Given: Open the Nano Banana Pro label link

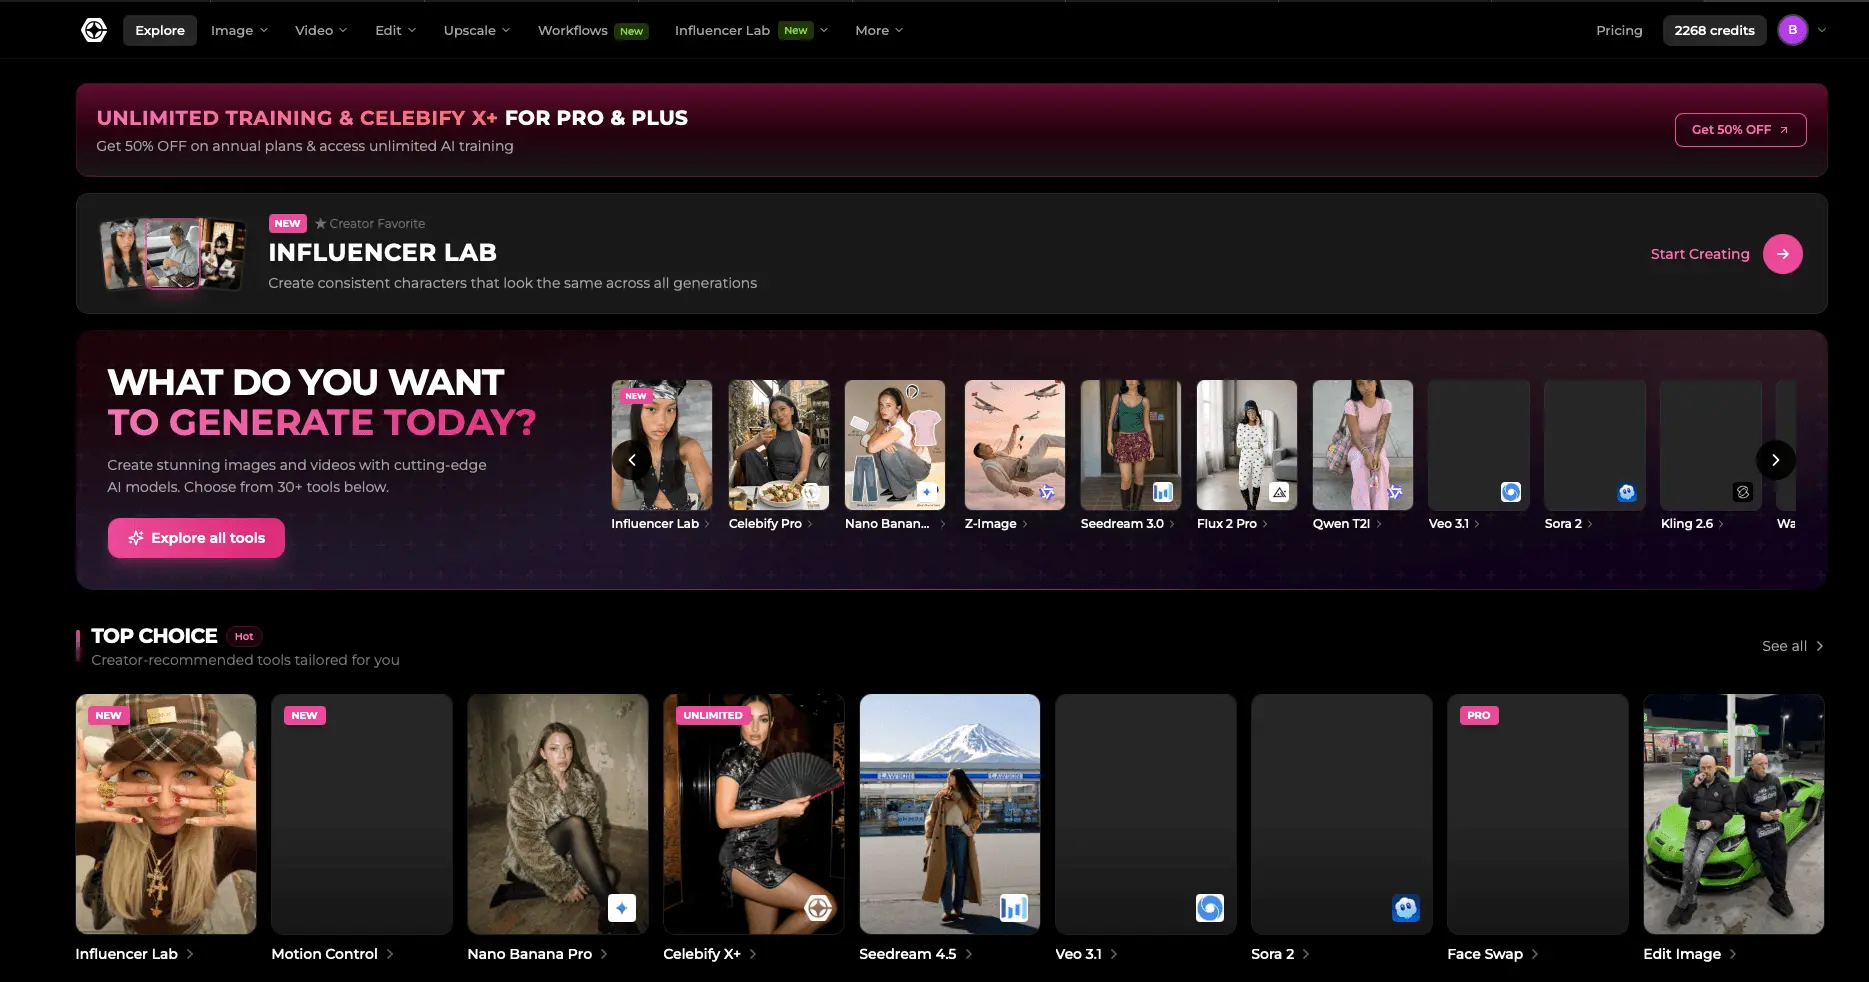Looking at the screenshot, I should 537,954.
